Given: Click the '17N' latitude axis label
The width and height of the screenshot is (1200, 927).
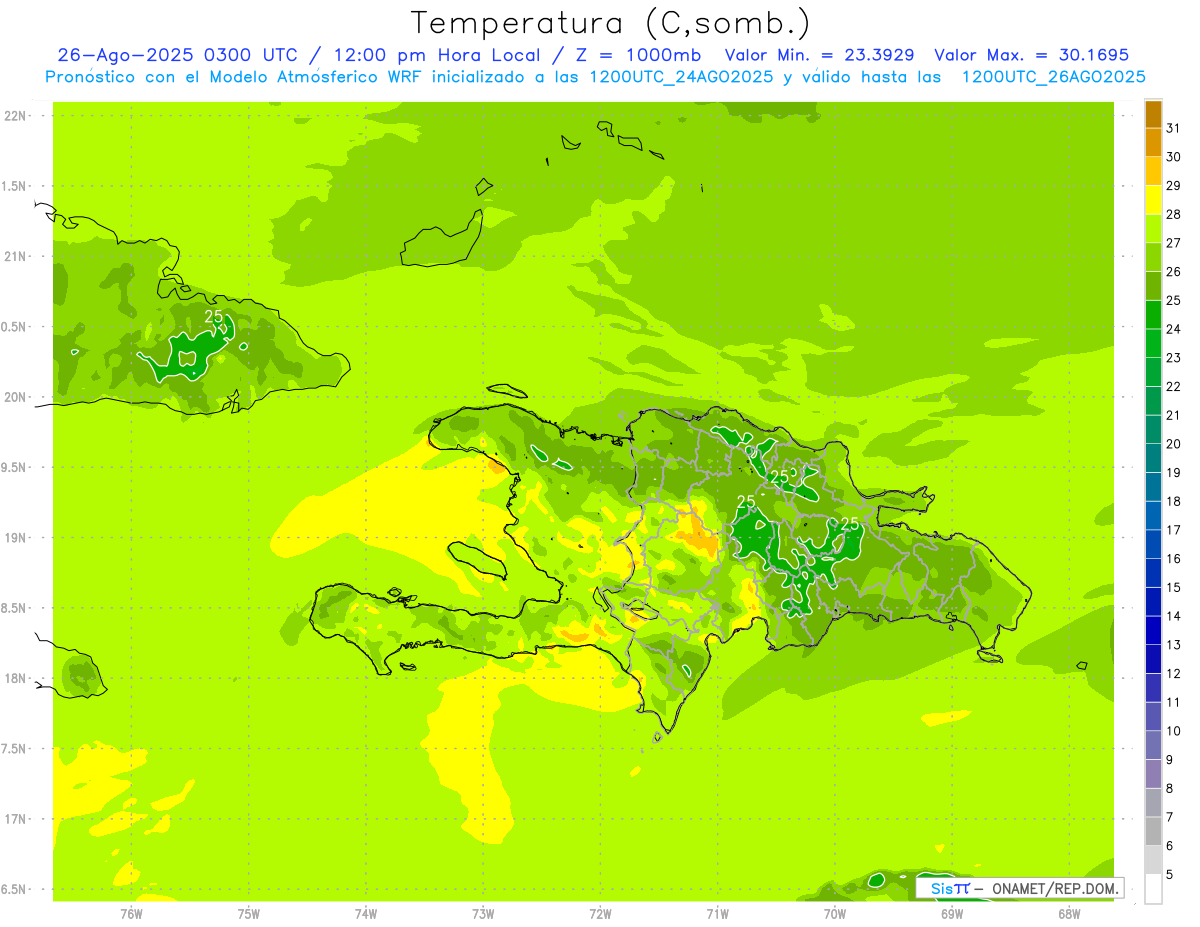Looking at the screenshot, I should 15,819.
